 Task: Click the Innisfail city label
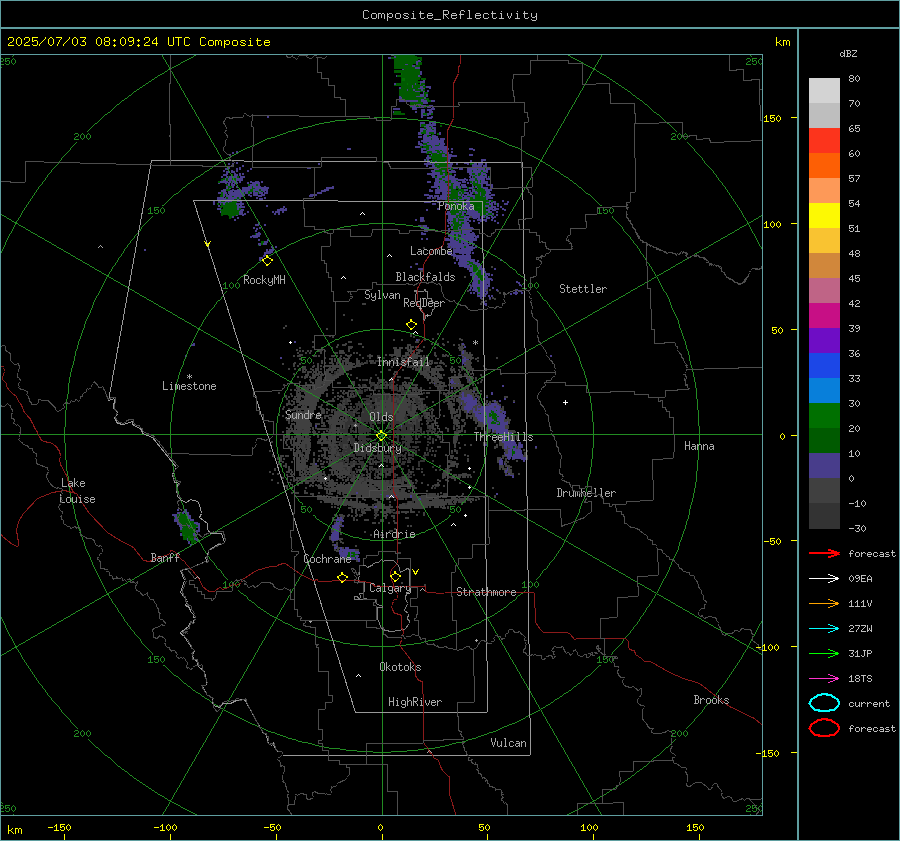coord(403,362)
